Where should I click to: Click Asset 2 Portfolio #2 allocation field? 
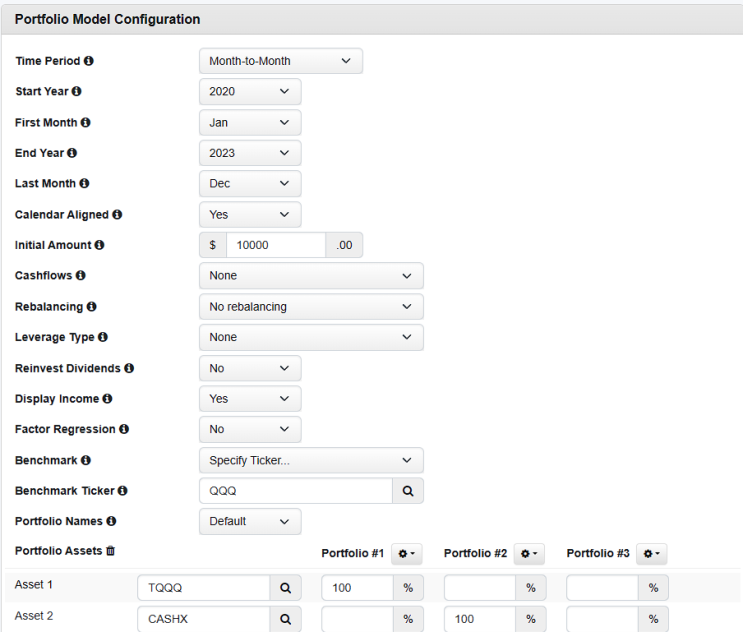point(480,619)
